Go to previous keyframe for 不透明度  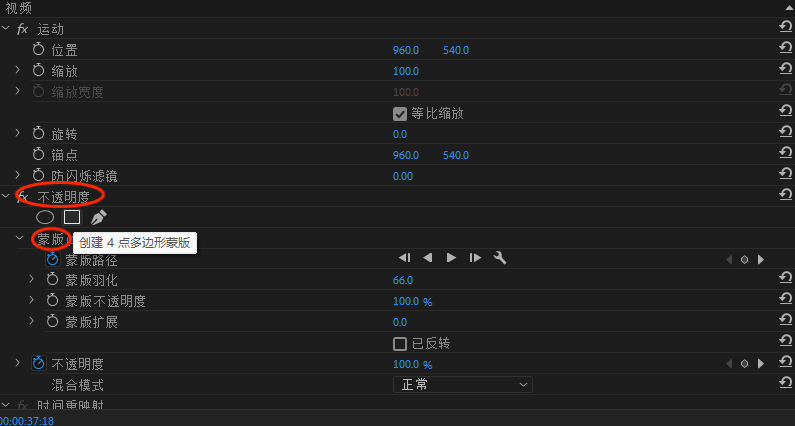(729, 364)
